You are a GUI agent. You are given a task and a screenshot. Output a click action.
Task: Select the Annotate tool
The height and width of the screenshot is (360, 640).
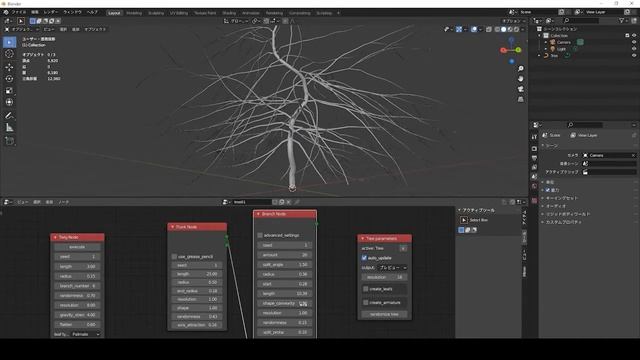(x=9, y=116)
